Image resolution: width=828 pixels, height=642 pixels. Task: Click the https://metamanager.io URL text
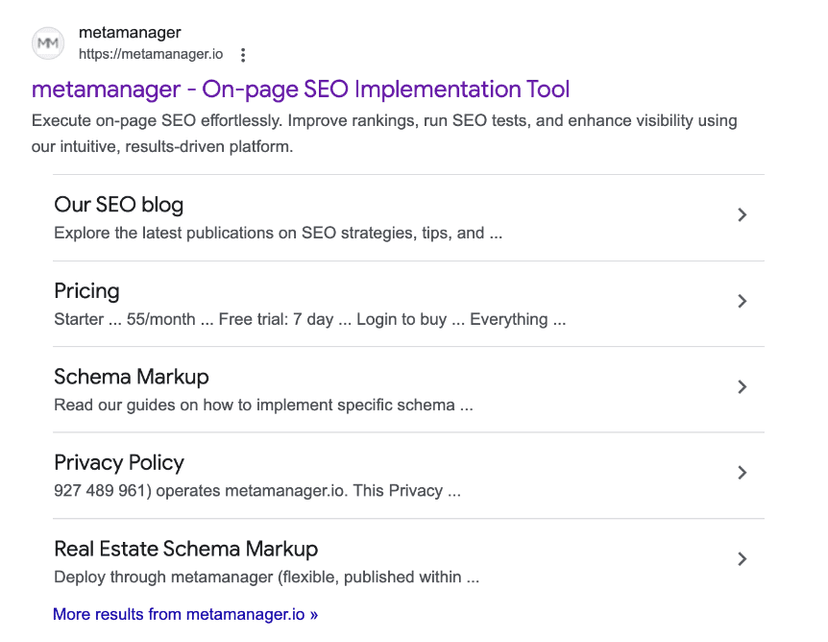click(x=150, y=54)
